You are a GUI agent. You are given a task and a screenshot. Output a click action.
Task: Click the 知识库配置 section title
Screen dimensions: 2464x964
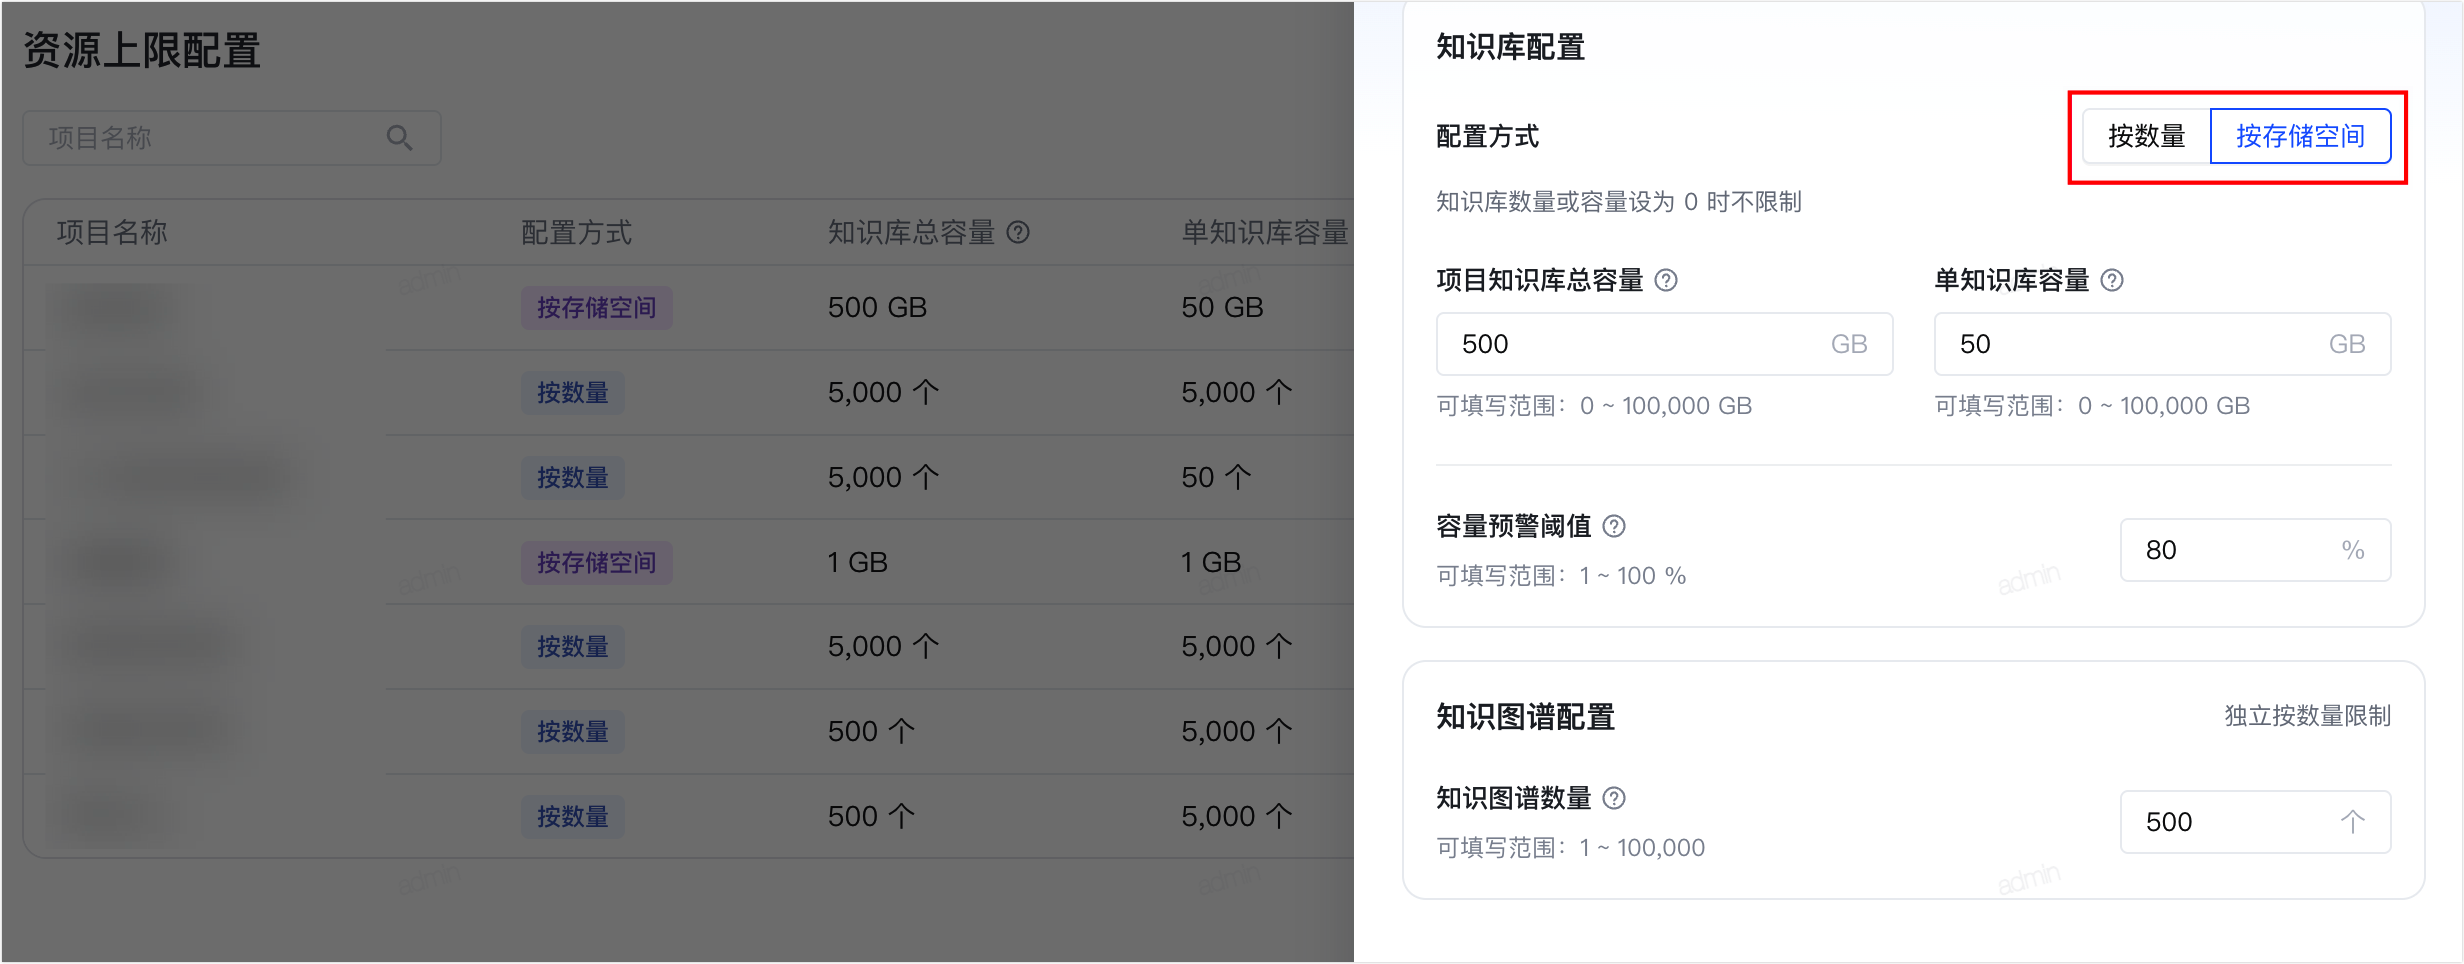tap(1511, 47)
